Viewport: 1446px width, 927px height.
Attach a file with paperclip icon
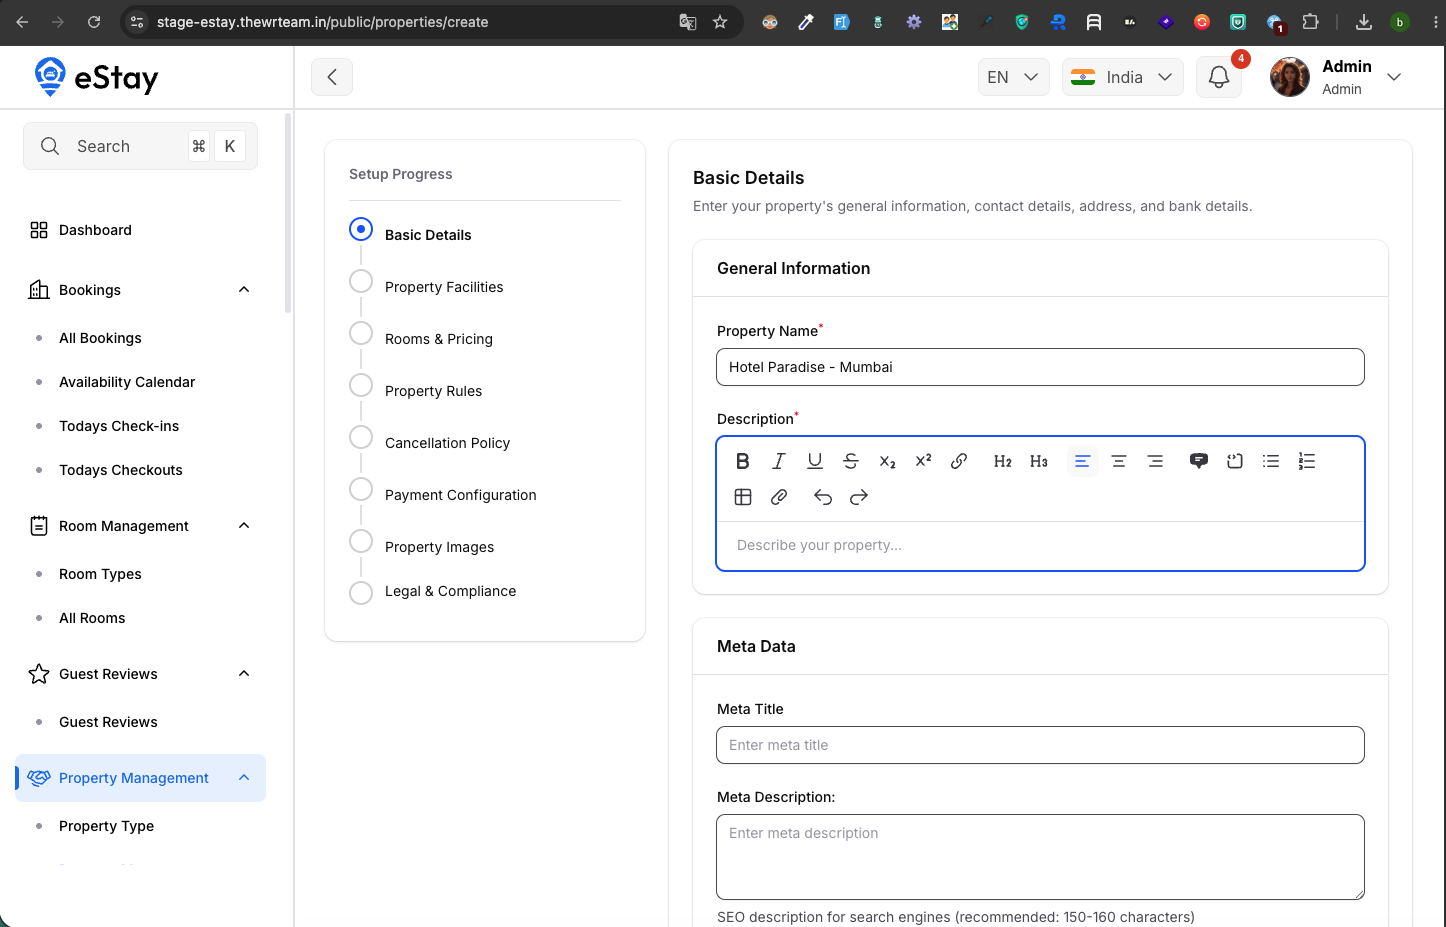click(x=778, y=497)
